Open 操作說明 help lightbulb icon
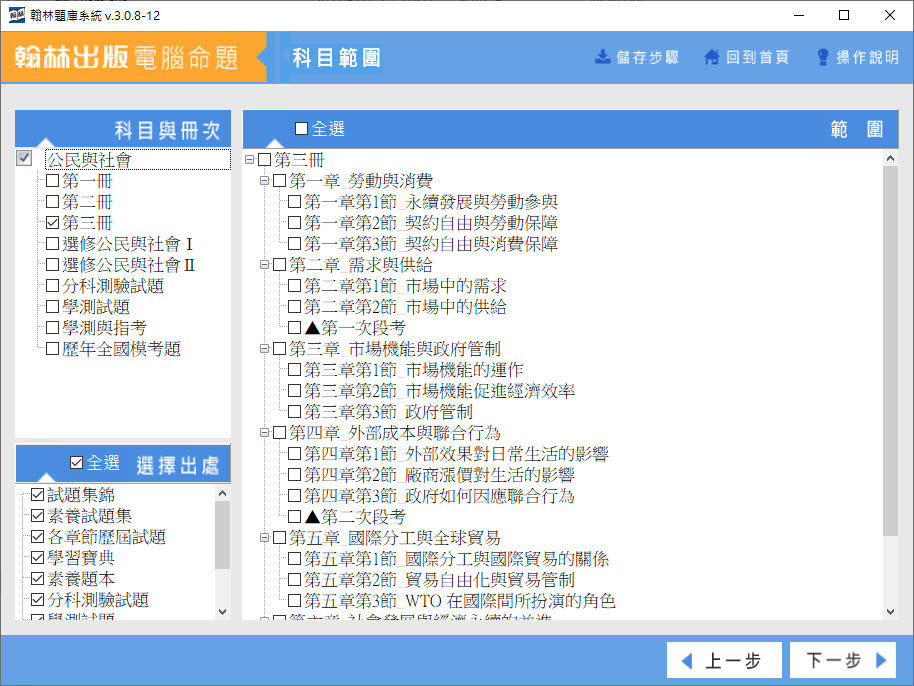Viewport: 914px width, 686px height. [x=823, y=57]
